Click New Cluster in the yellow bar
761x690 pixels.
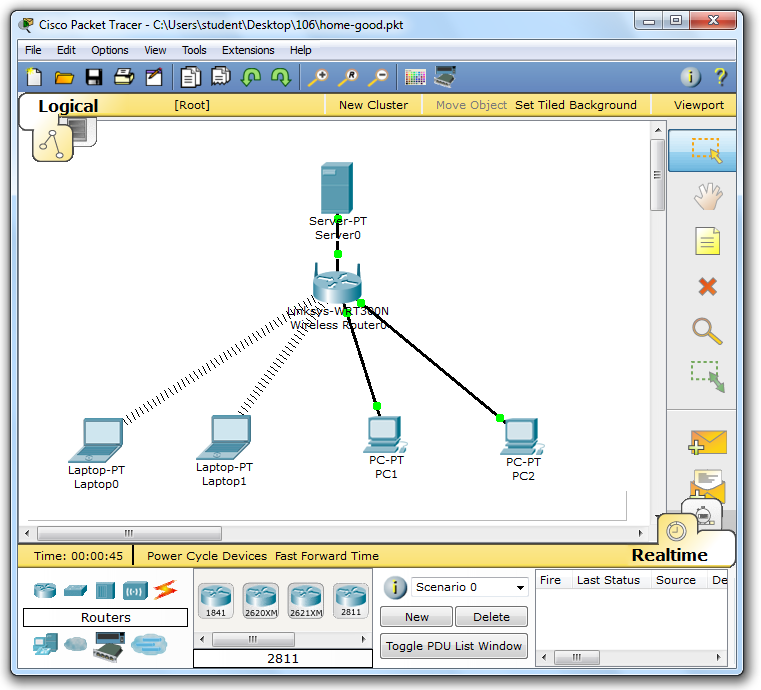coord(373,105)
